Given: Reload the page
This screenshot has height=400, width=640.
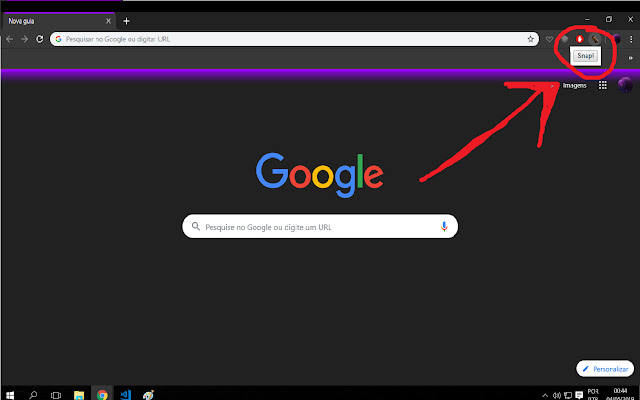Looking at the screenshot, I should click(40, 39).
